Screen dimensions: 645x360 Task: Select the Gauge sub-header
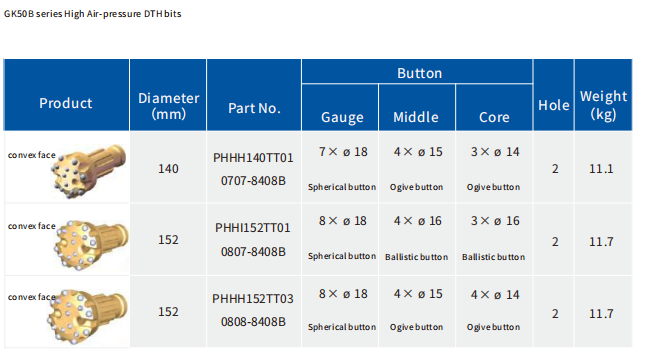tap(342, 117)
